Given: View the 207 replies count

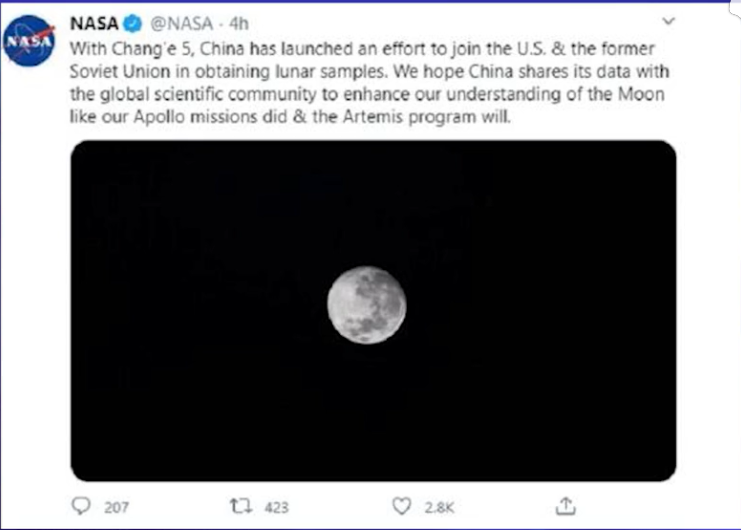Looking at the screenshot, I should 117,507.
